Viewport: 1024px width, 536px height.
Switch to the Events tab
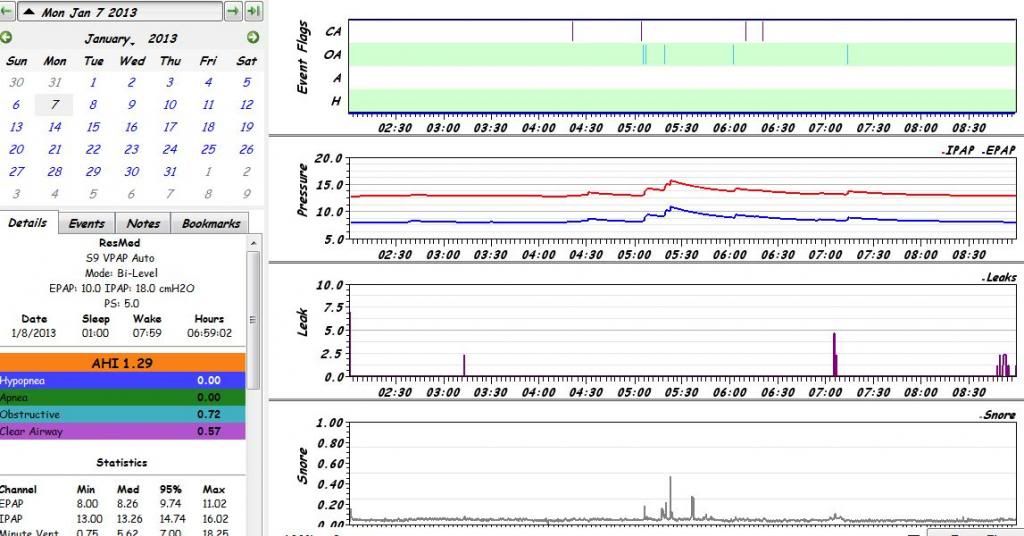[x=86, y=224]
